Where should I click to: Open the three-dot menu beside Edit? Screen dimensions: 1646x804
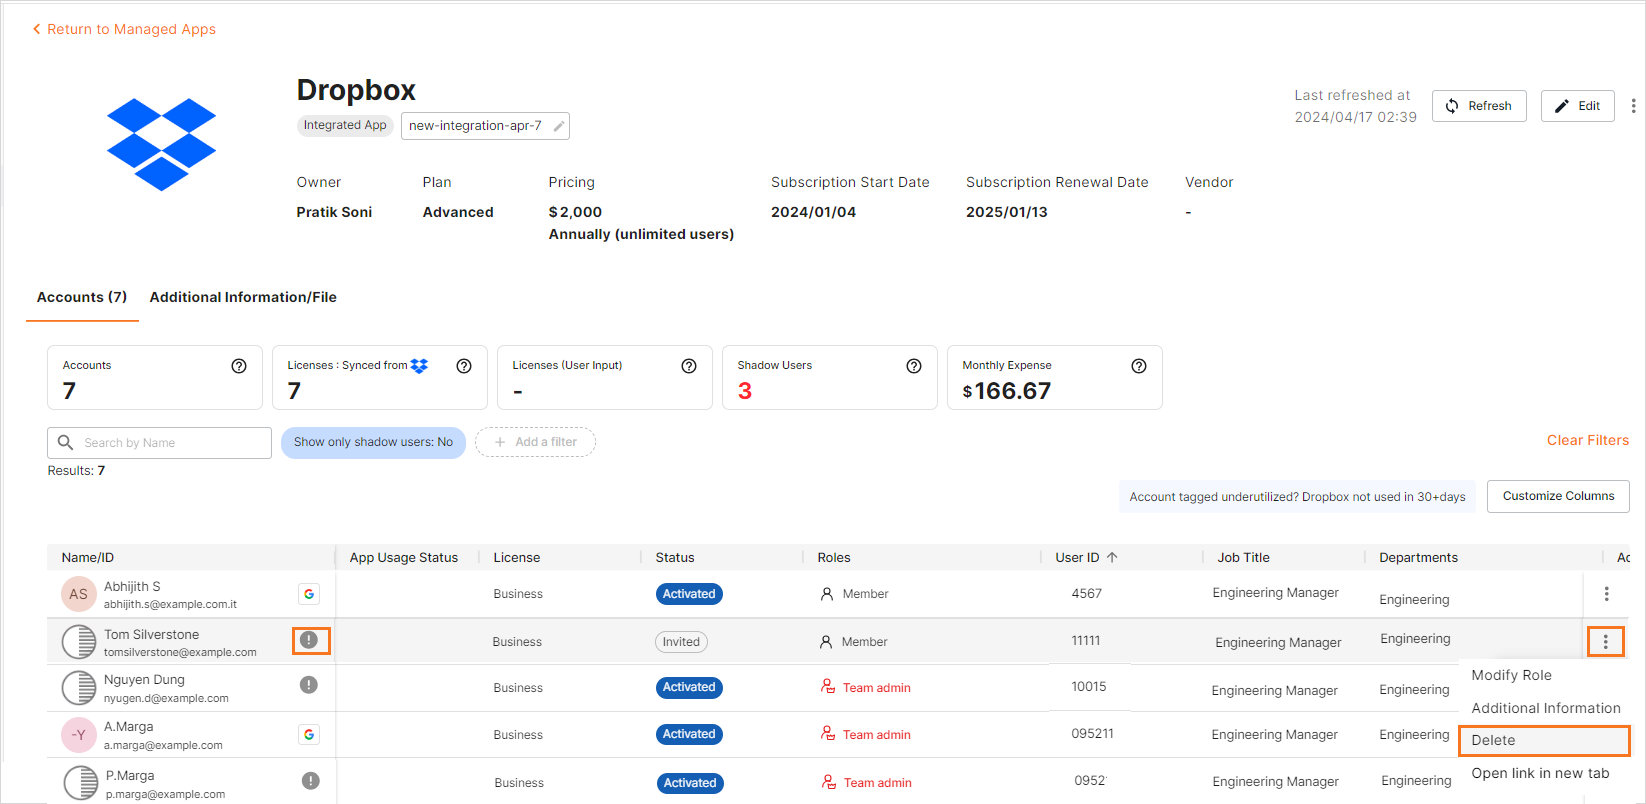point(1633,106)
